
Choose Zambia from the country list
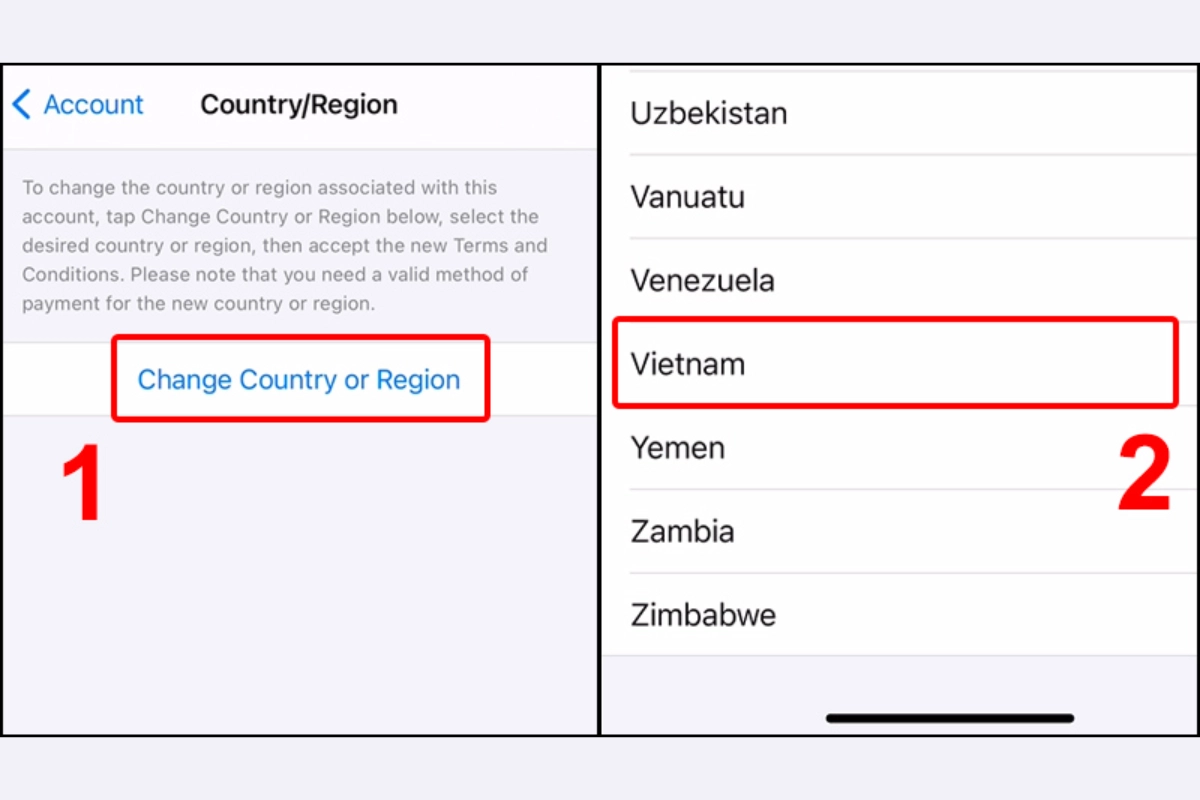click(682, 531)
